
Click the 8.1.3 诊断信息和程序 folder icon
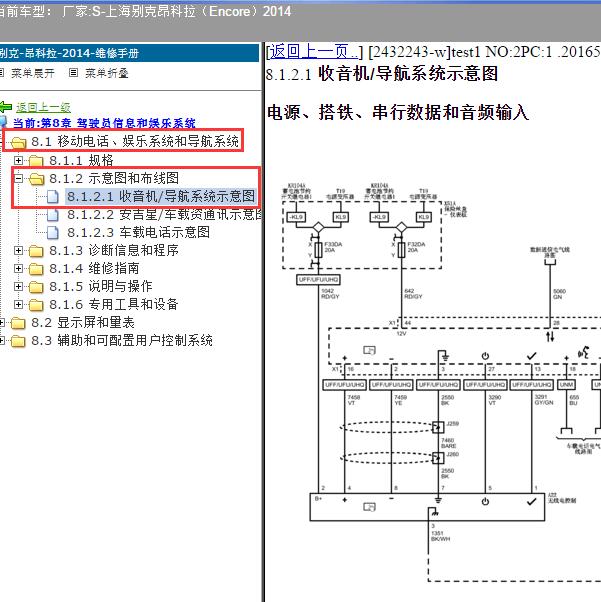(36, 251)
